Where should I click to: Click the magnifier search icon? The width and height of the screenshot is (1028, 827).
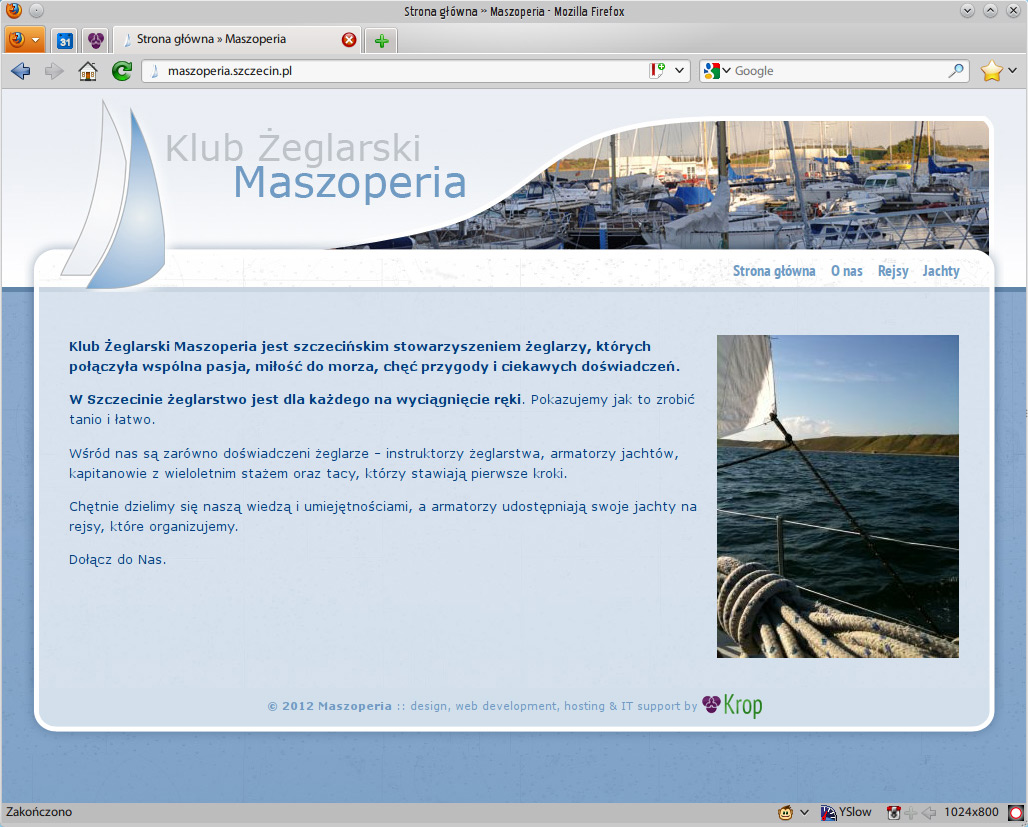point(956,71)
